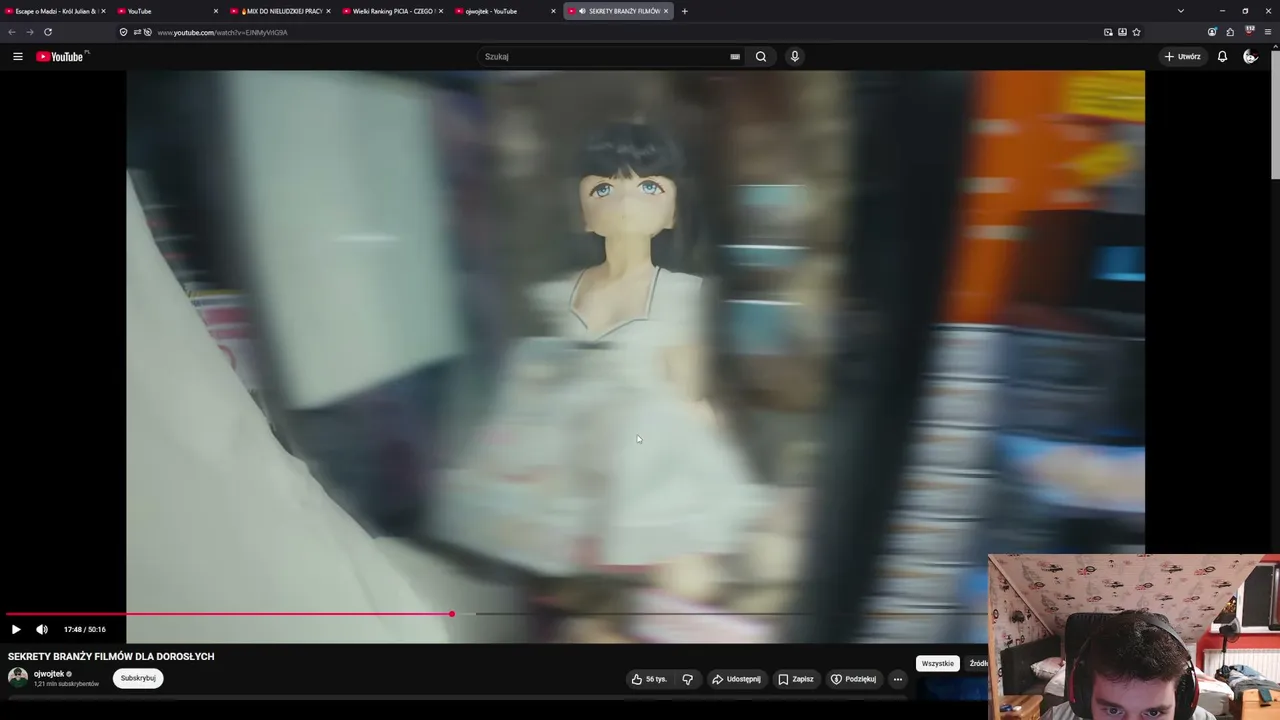Viewport: 1280px width, 720px height.
Task: Open the browser extensions puzzle icon
Action: (1230, 32)
